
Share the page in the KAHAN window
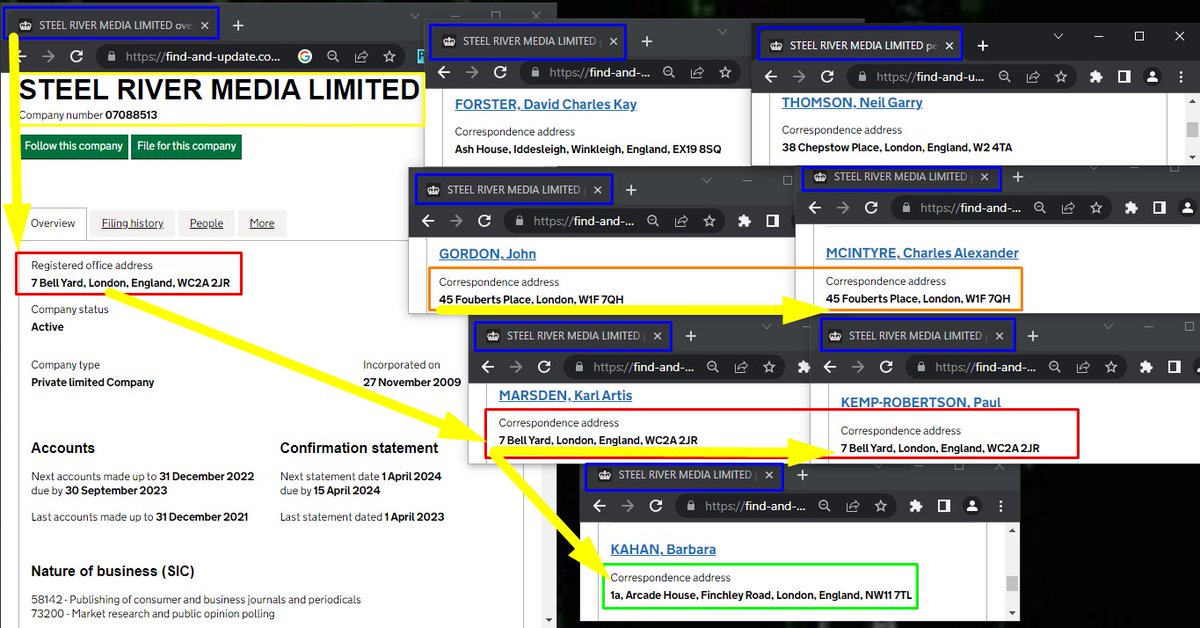click(852, 506)
